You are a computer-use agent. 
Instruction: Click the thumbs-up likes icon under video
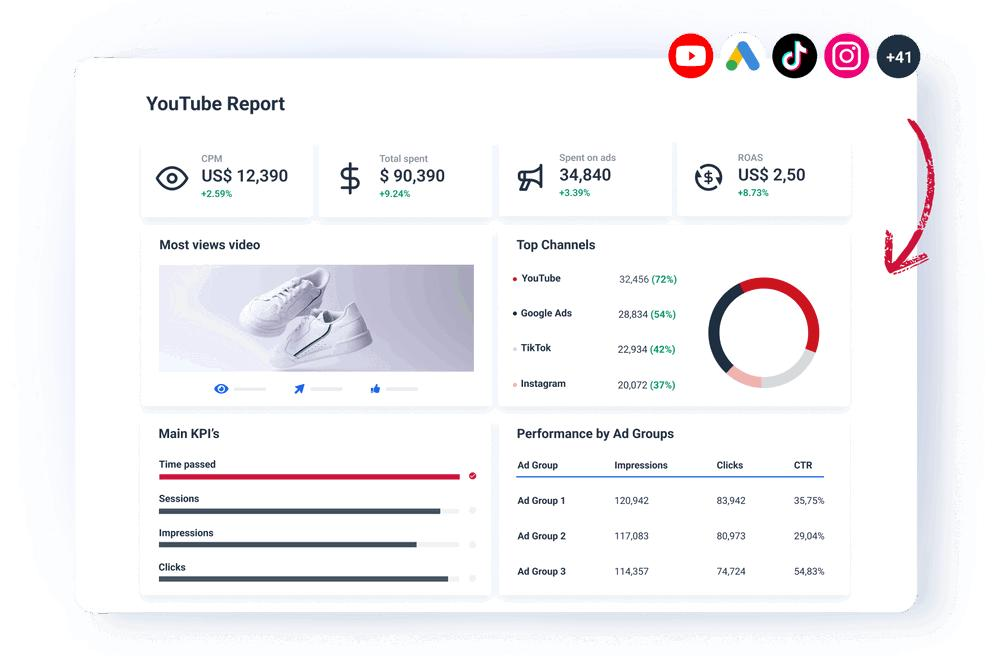point(375,388)
